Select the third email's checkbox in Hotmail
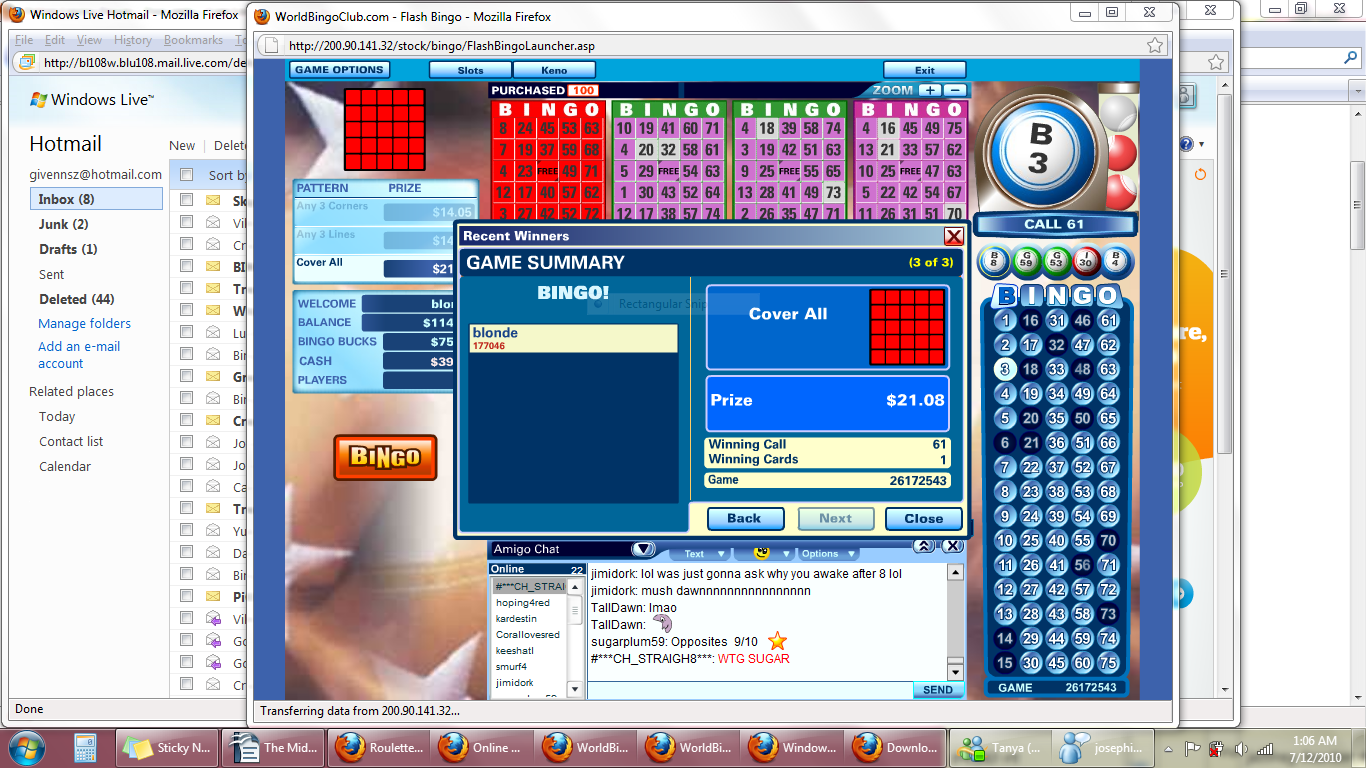This screenshot has width=1366, height=768. coord(186,244)
